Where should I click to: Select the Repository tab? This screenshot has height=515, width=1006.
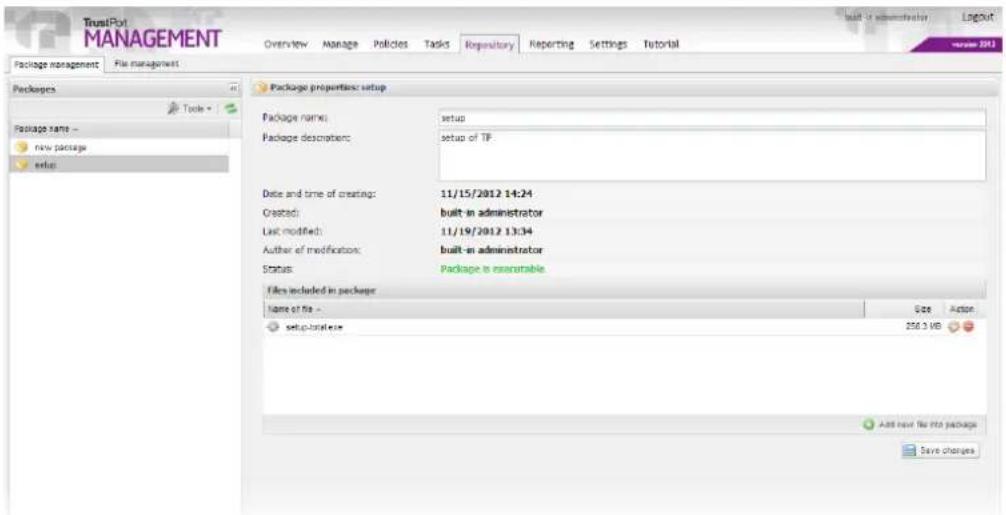490,45
